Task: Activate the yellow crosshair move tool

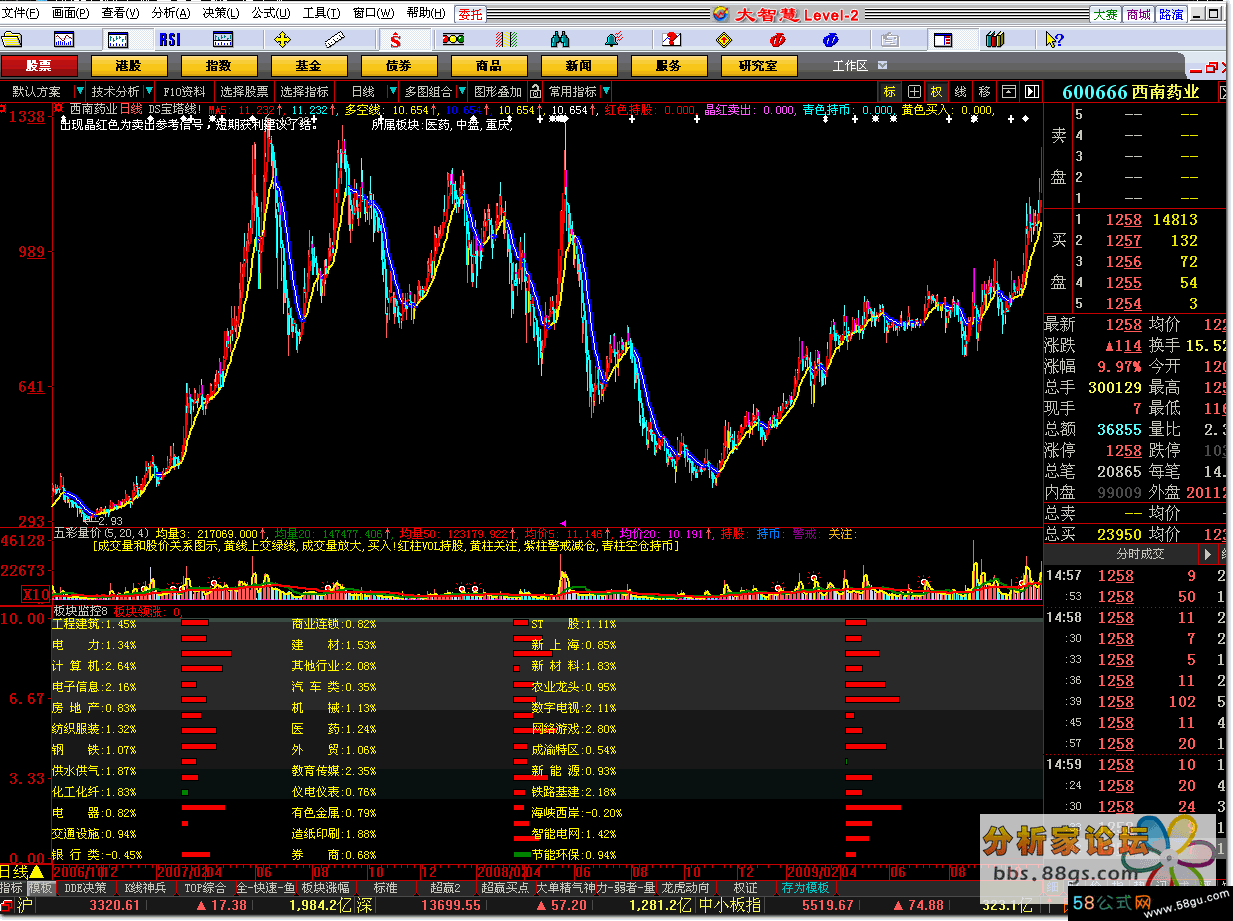Action: pyautogui.click(x=282, y=40)
